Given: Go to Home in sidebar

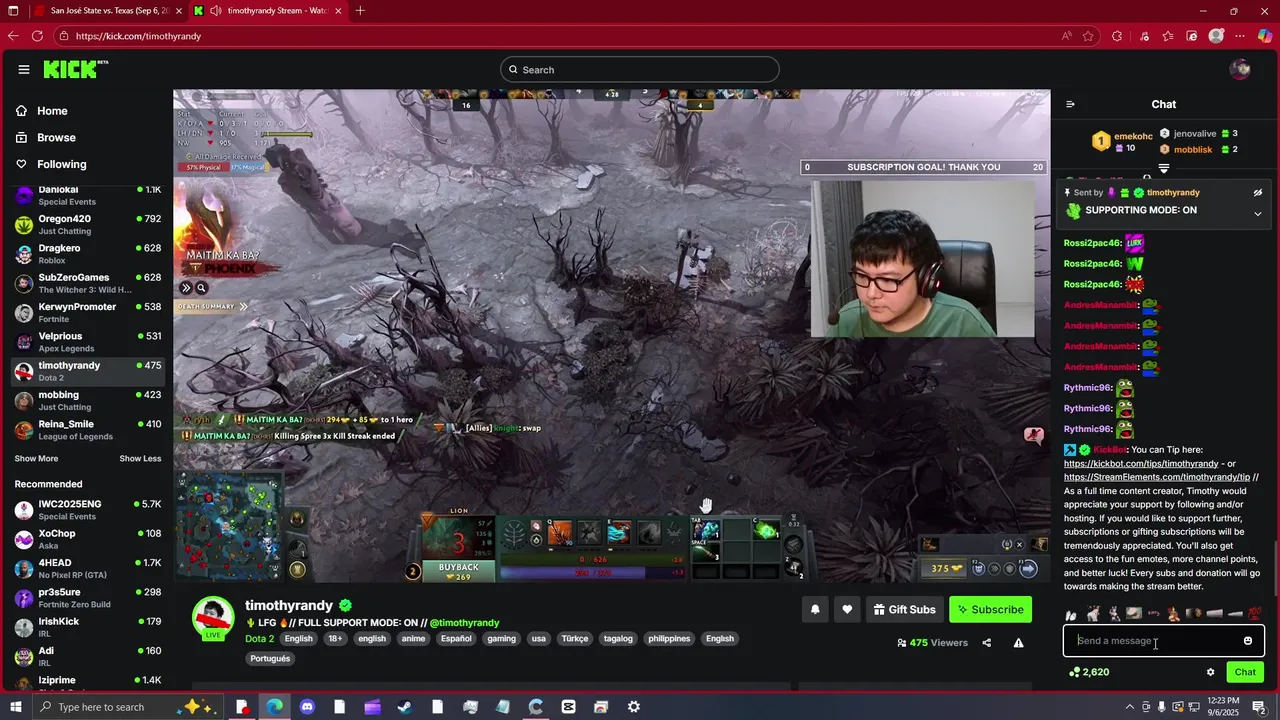Looking at the screenshot, I should [x=52, y=111].
